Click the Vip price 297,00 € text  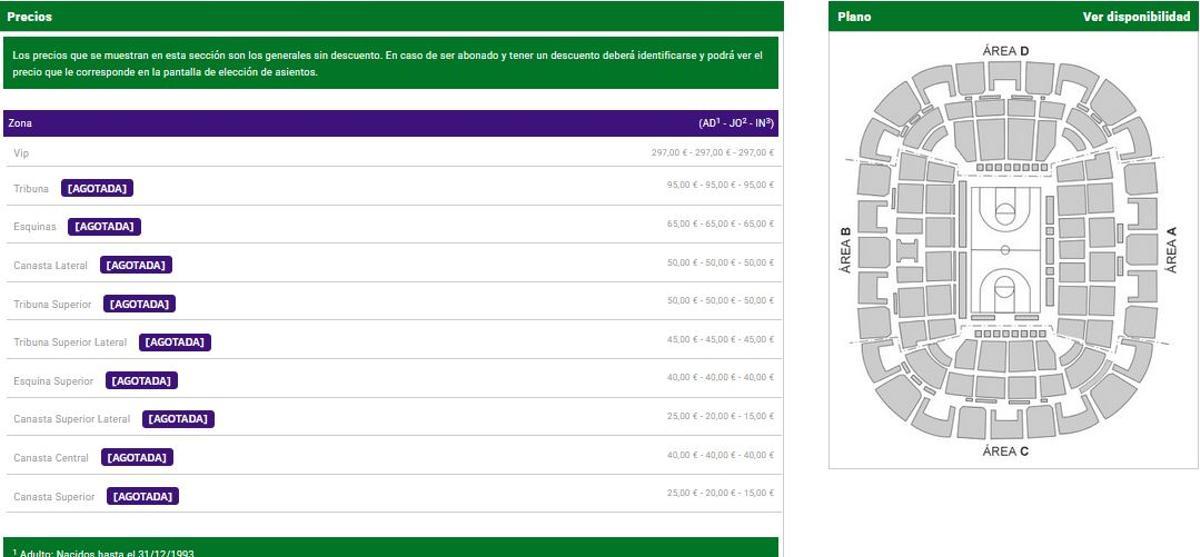point(712,153)
